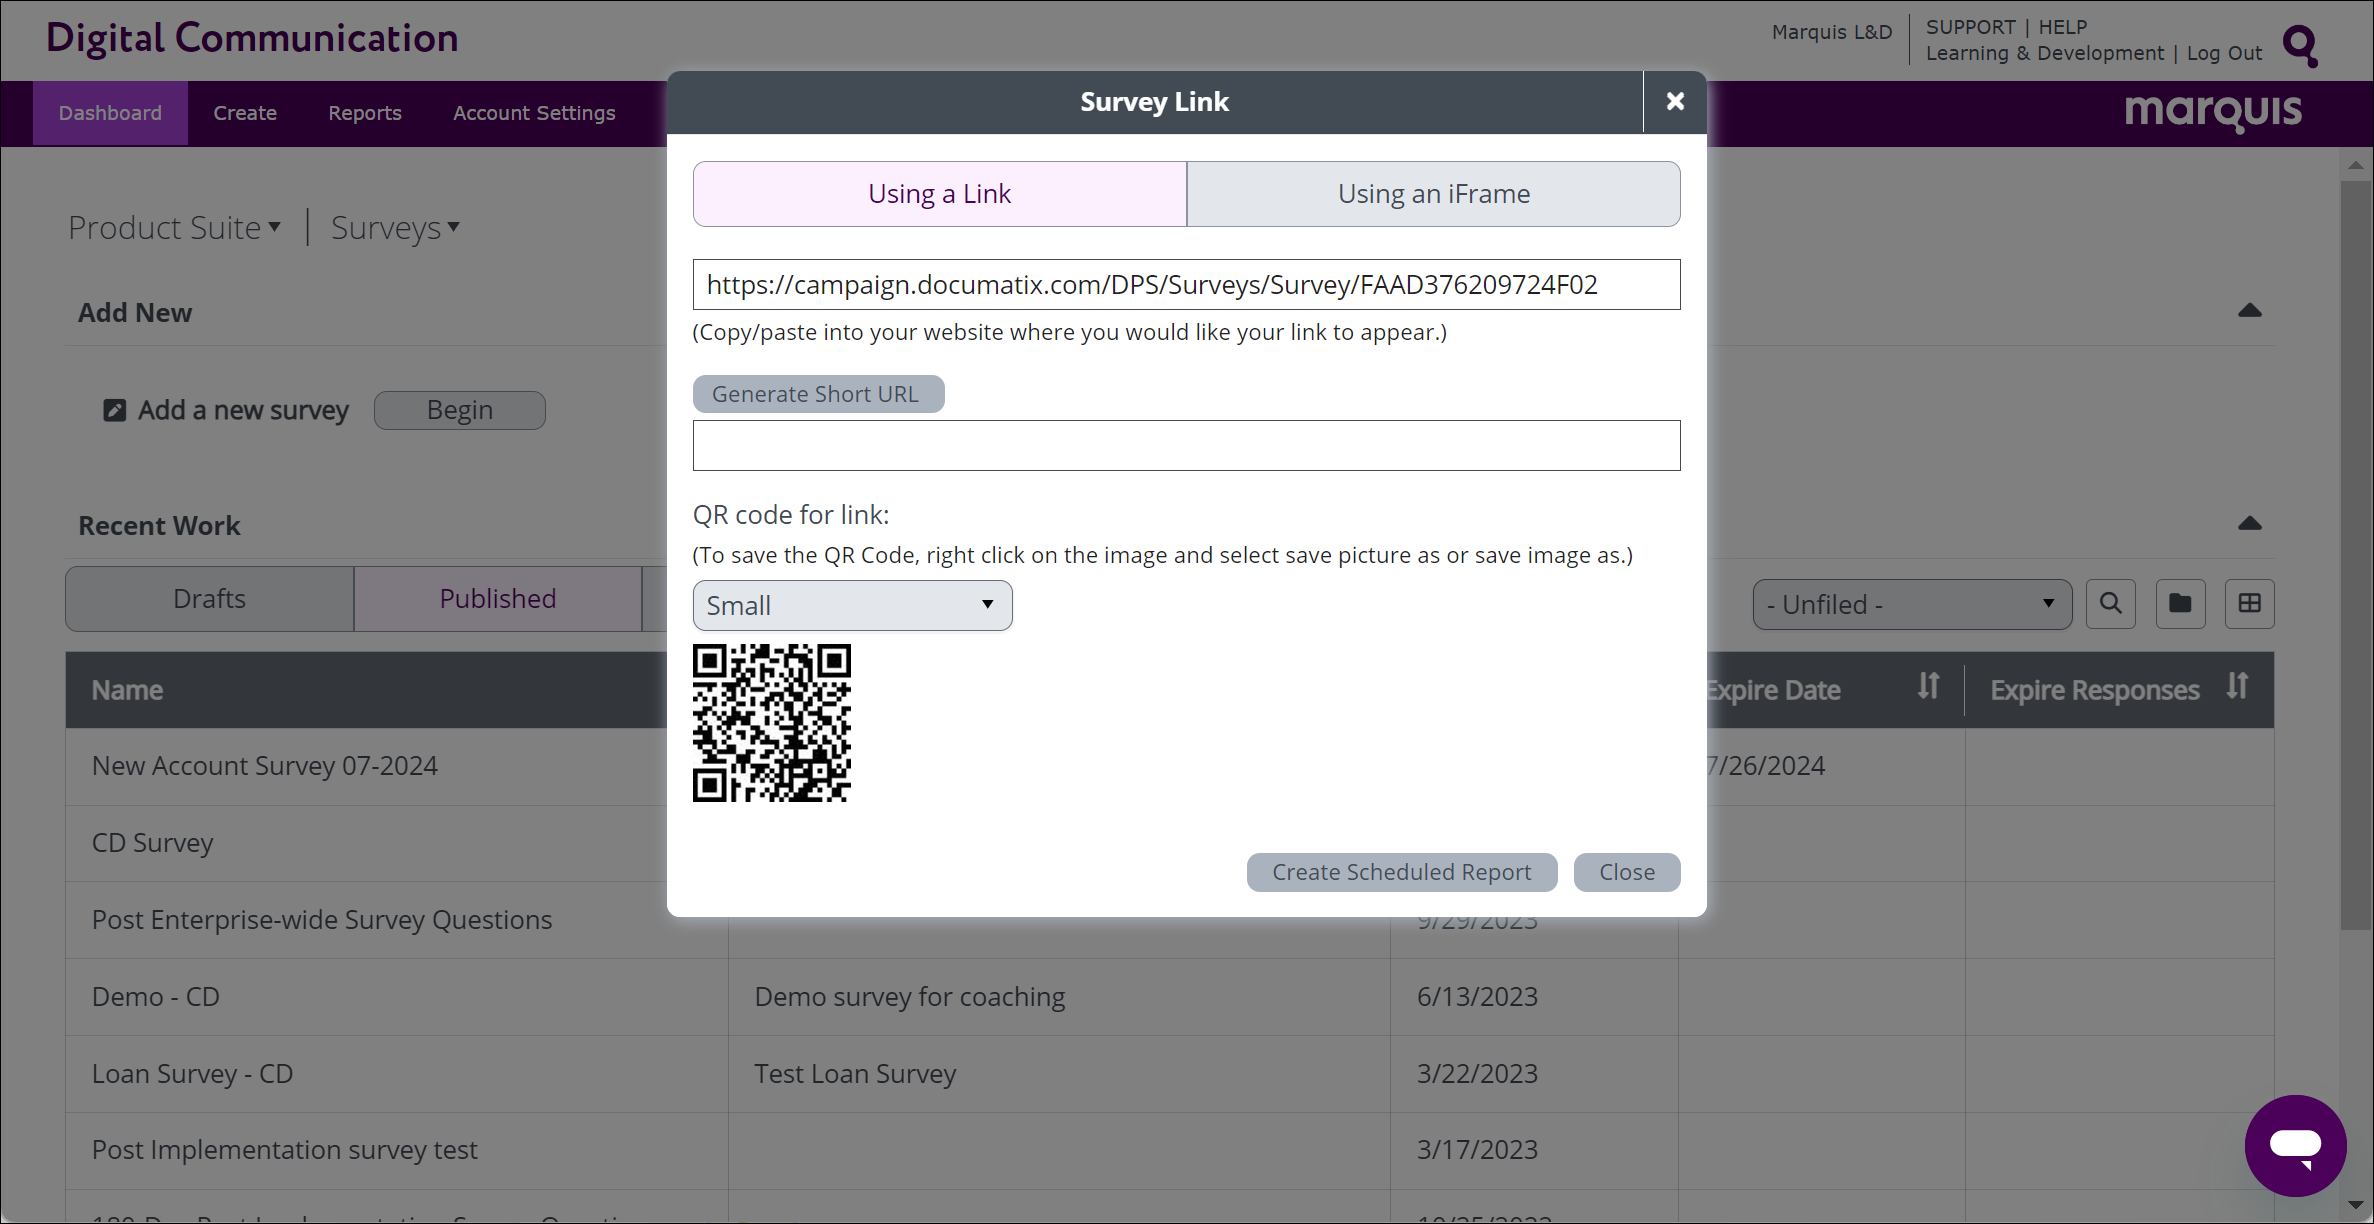Switch to grid view icon
Screen dimensions: 2374x1224
pos(2249,604)
